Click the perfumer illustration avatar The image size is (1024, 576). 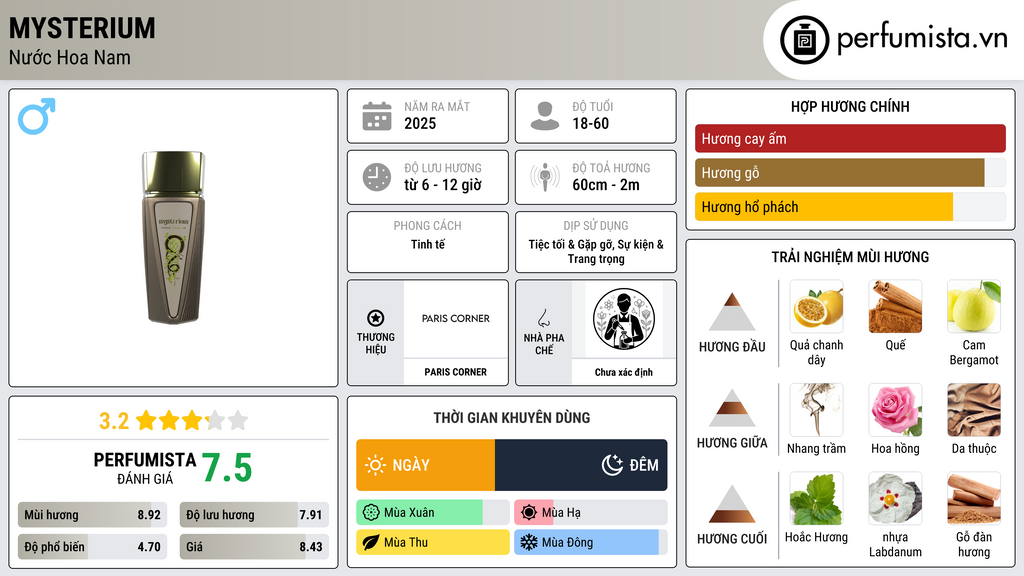pos(624,319)
